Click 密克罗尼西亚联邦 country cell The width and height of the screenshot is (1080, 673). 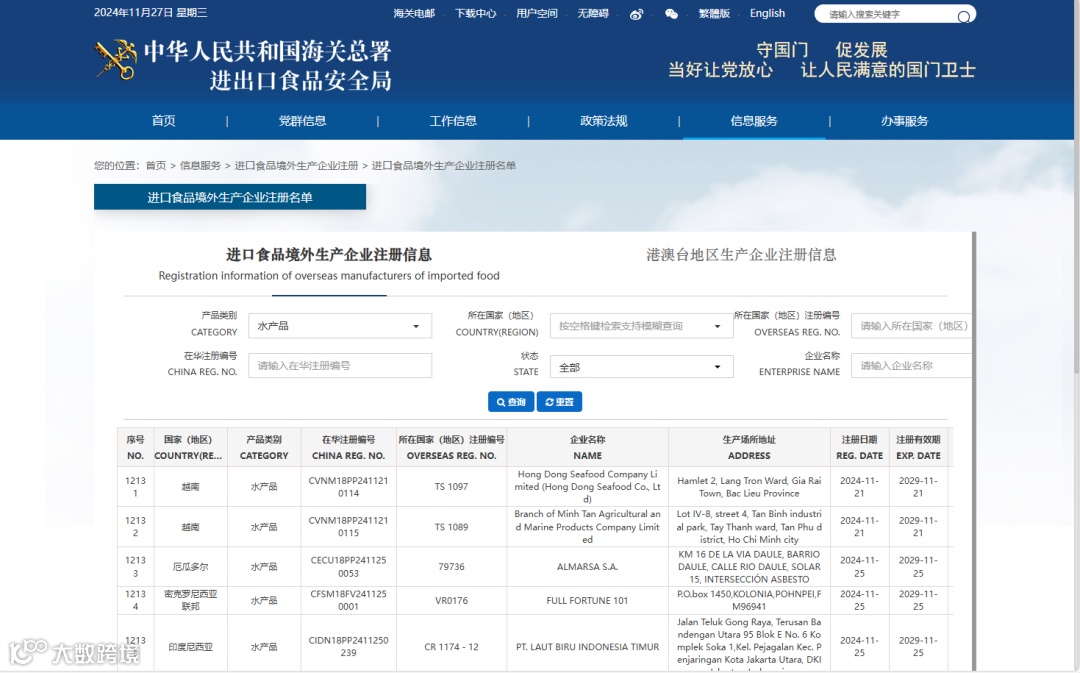click(191, 601)
